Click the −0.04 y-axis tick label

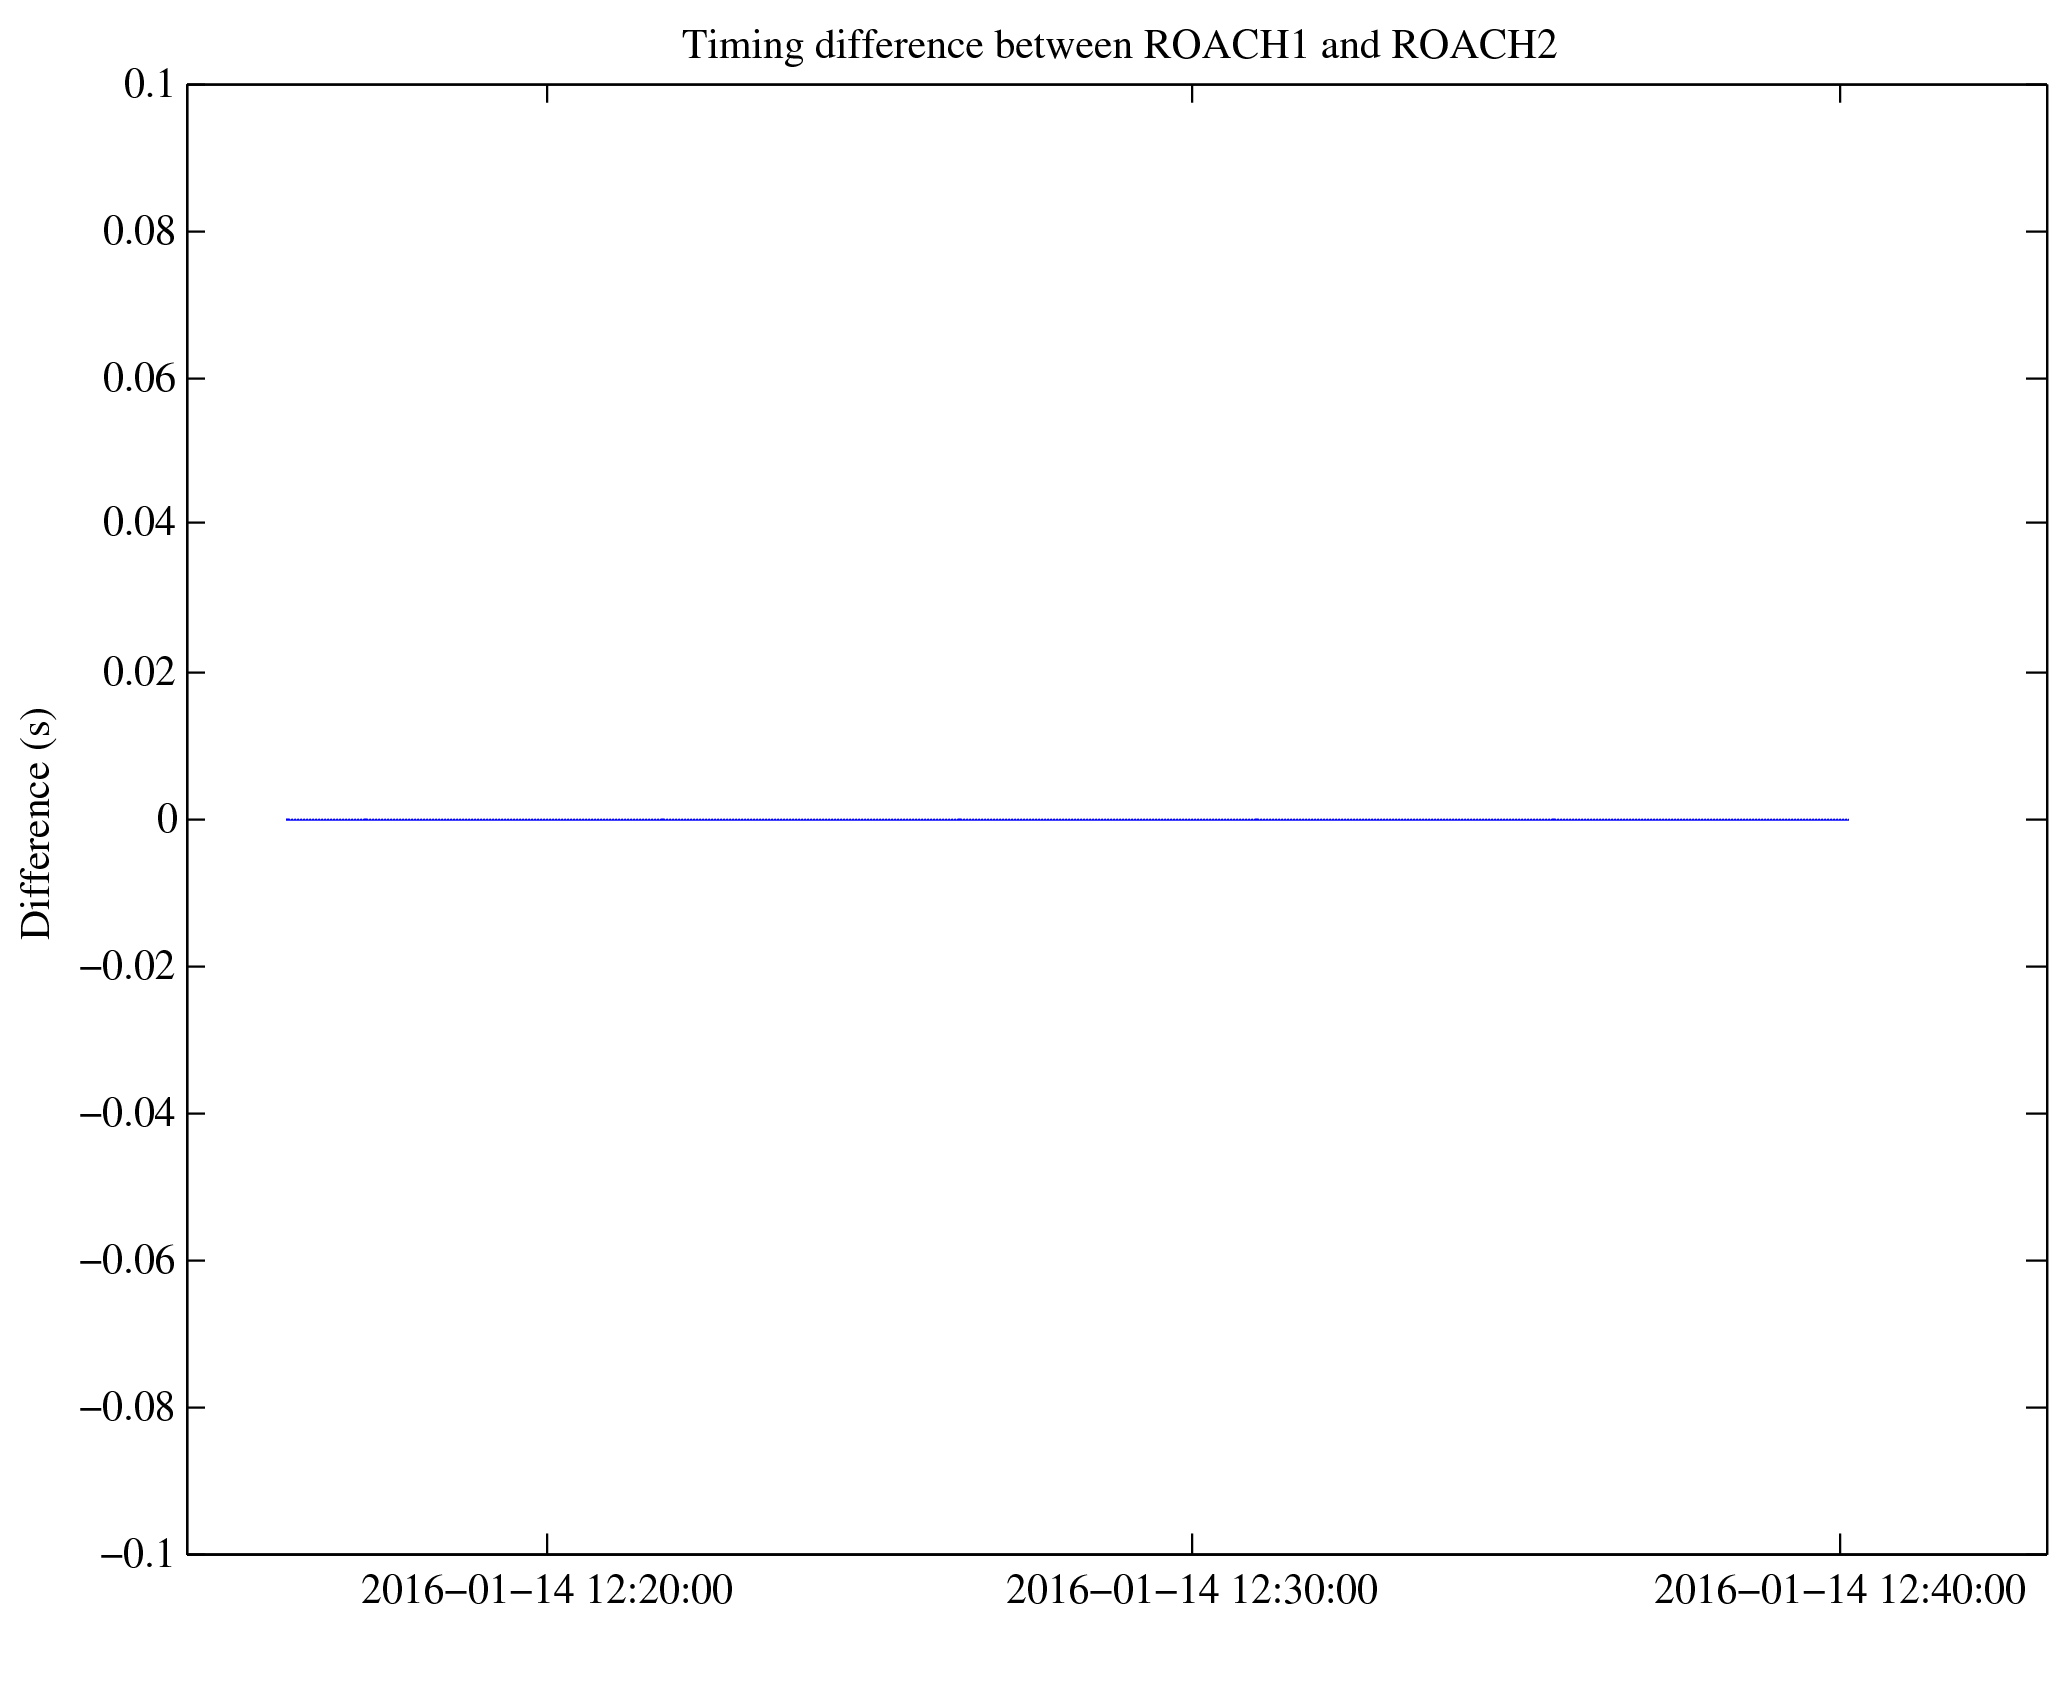point(127,1113)
